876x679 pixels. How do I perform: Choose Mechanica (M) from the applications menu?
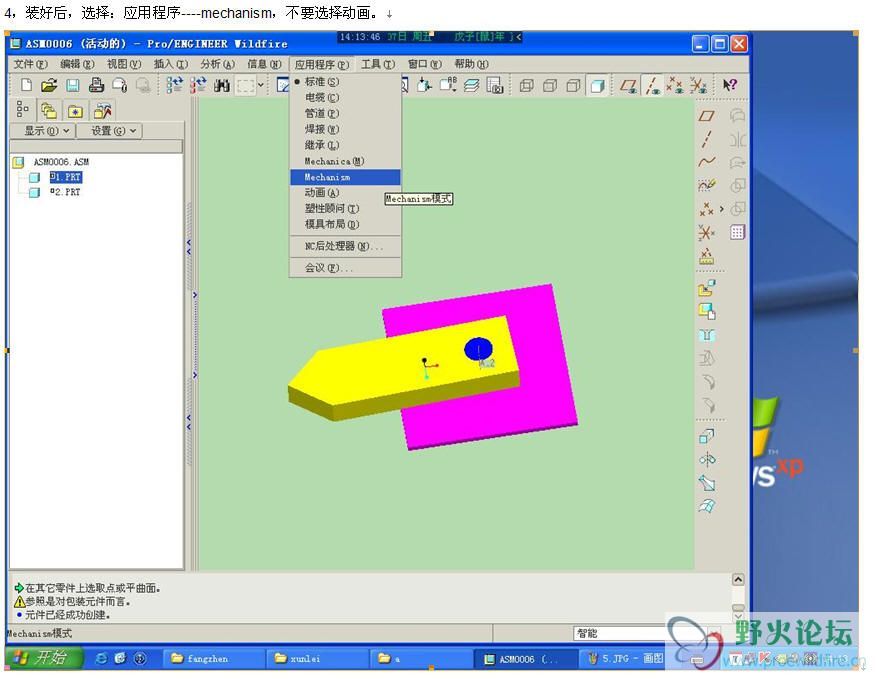[345, 162]
